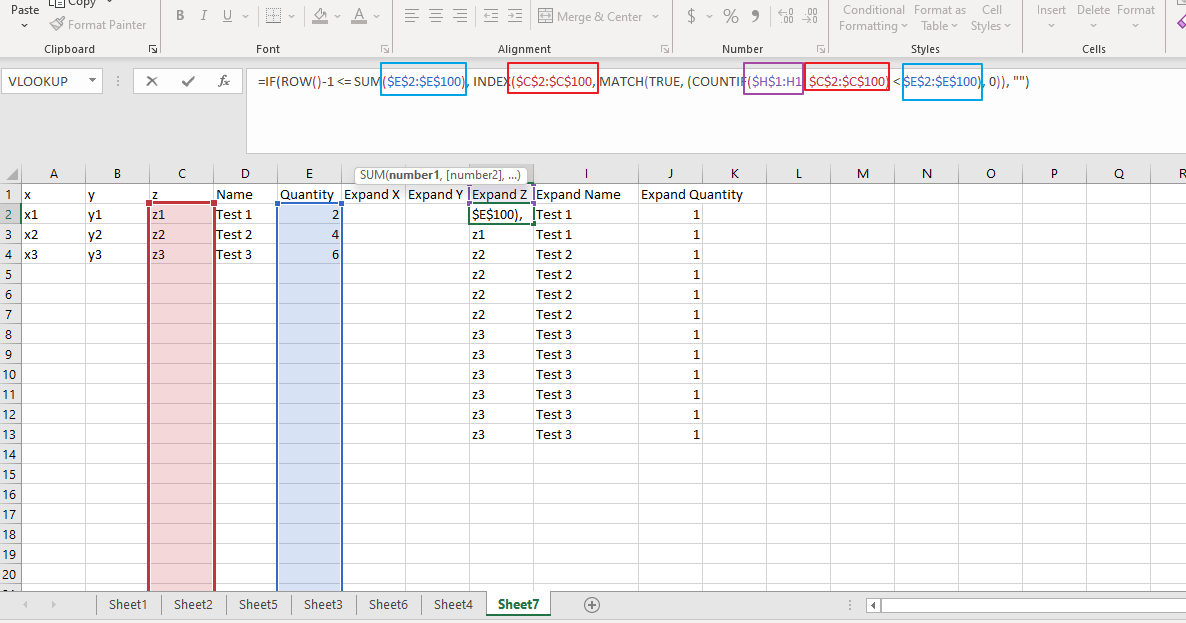Increase the cell indent
1186x623 pixels.
515,16
